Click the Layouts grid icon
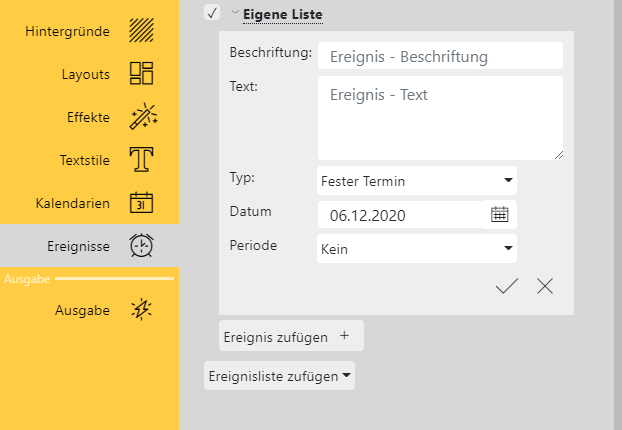This screenshot has width=622, height=430. [141, 74]
